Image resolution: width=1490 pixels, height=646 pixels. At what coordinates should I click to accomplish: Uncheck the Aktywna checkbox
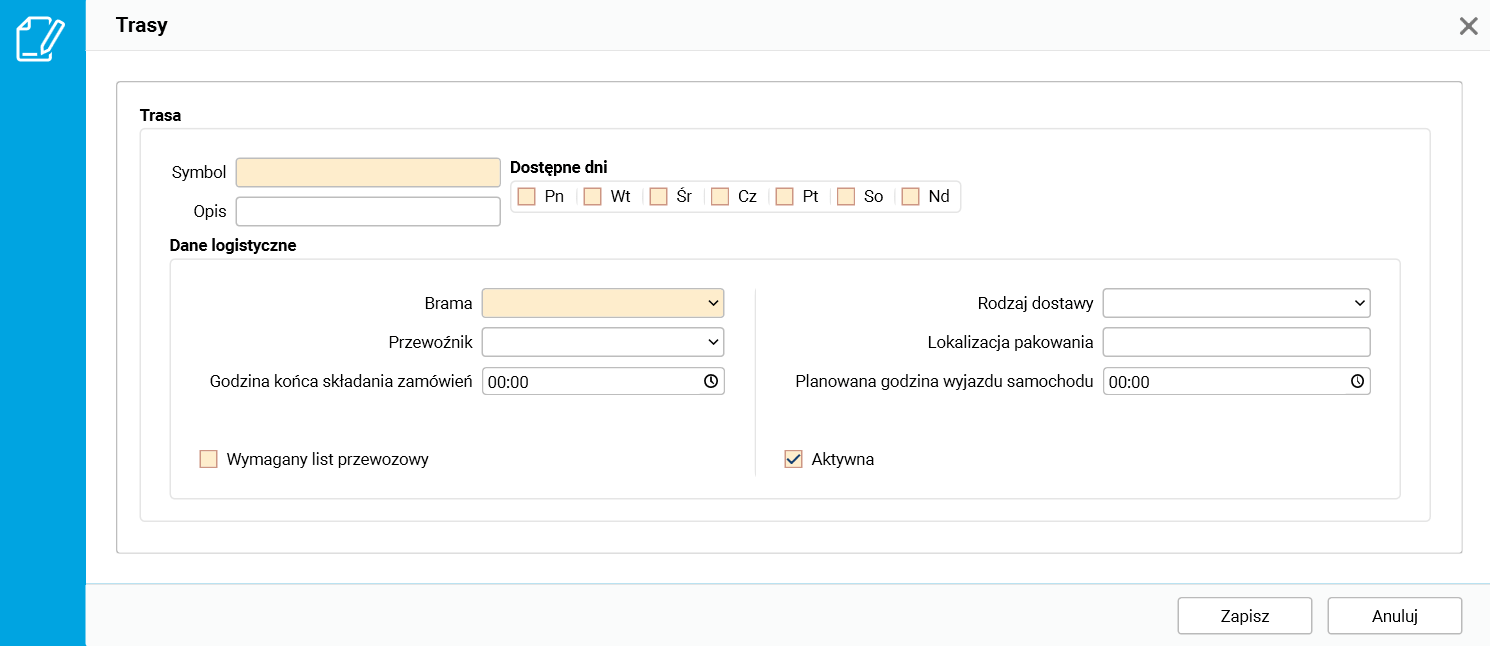(794, 459)
